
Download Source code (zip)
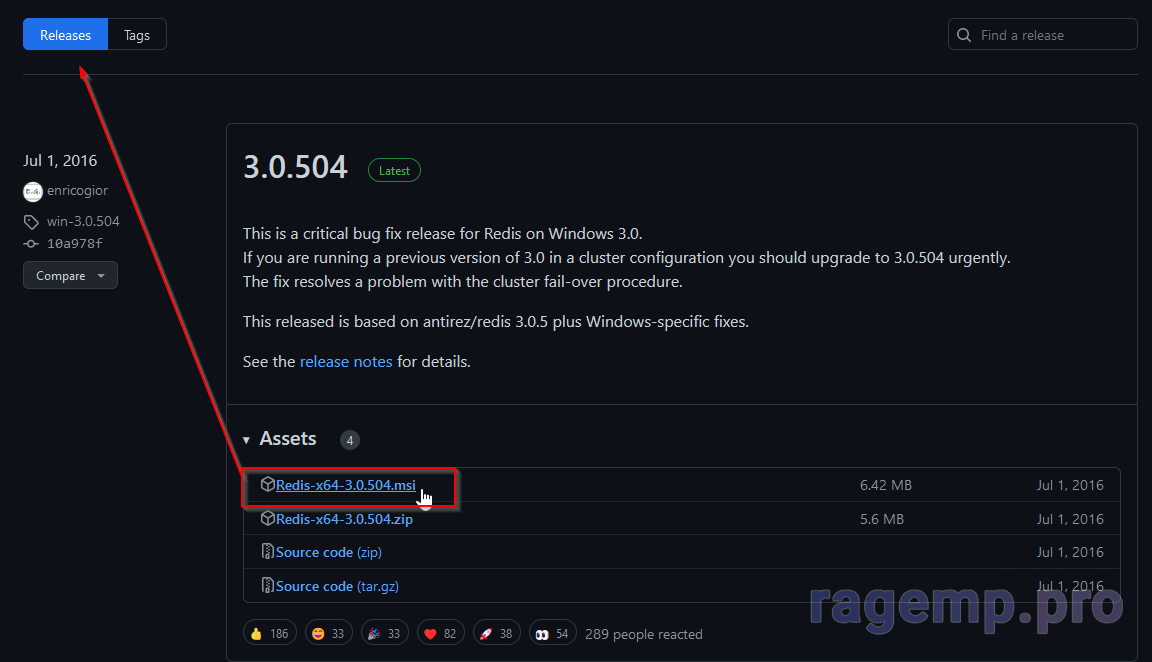[x=329, y=552]
